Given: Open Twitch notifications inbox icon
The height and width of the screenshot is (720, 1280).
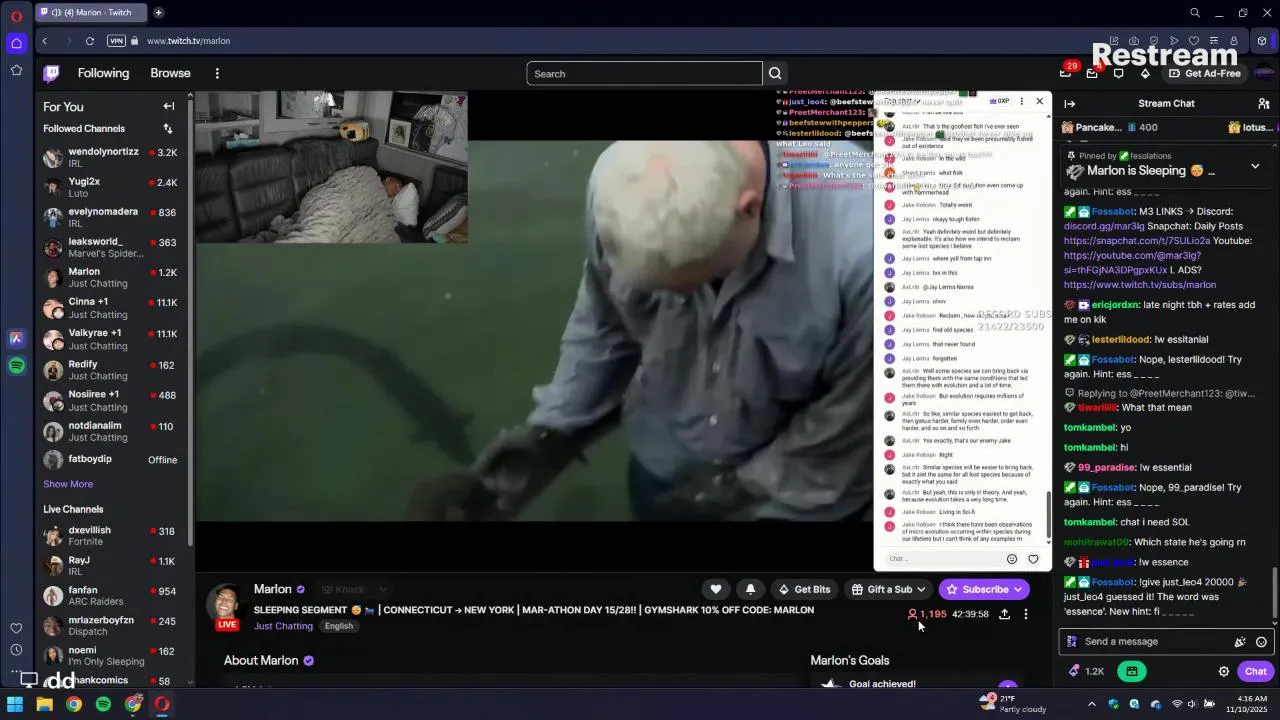Looking at the screenshot, I should [1092, 73].
